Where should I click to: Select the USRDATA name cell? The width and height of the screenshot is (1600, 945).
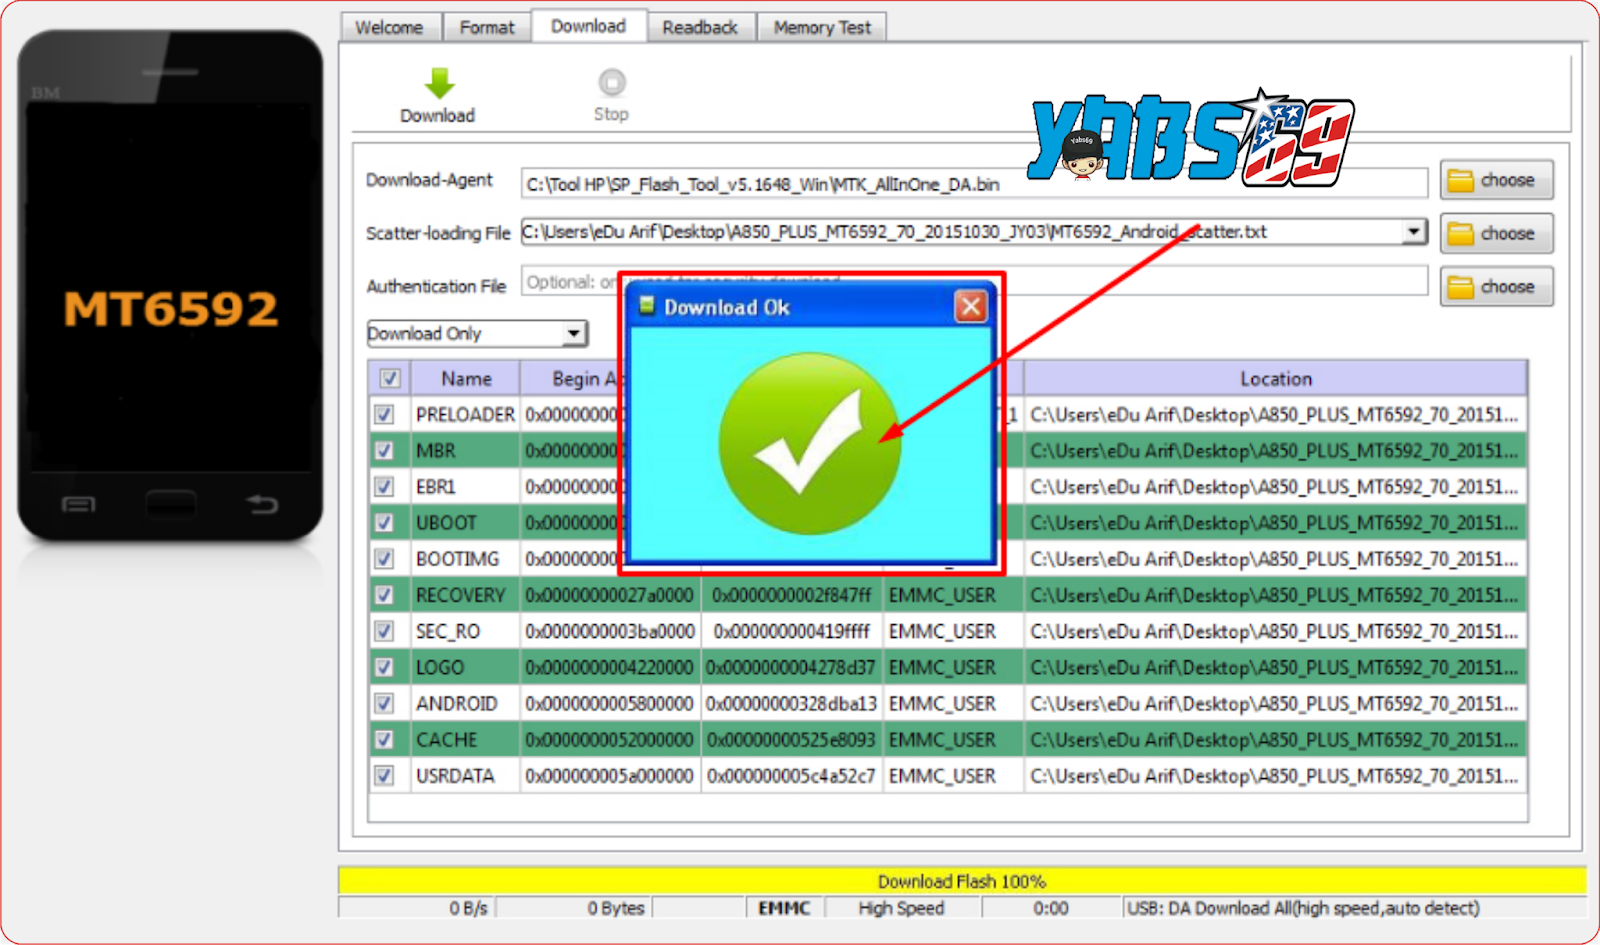(x=465, y=775)
